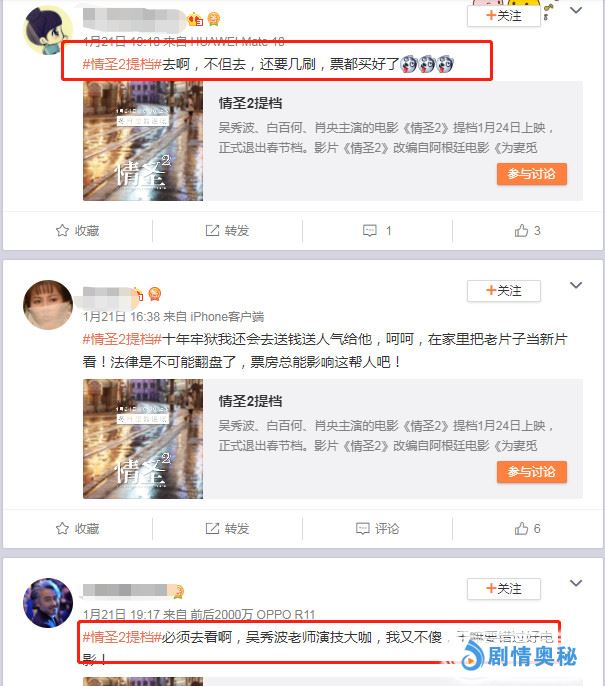Follow third poster with +关注 button
The height and width of the screenshot is (686, 605).
click(x=504, y=589)
